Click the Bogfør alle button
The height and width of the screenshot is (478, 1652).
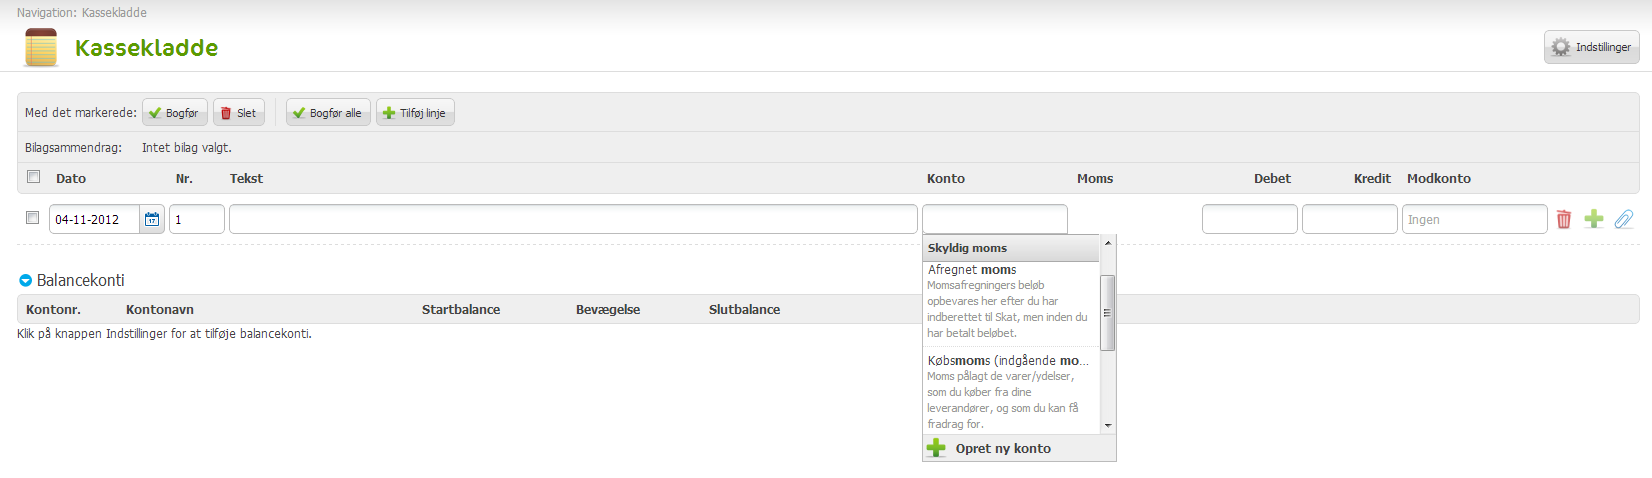pos(328,113)
